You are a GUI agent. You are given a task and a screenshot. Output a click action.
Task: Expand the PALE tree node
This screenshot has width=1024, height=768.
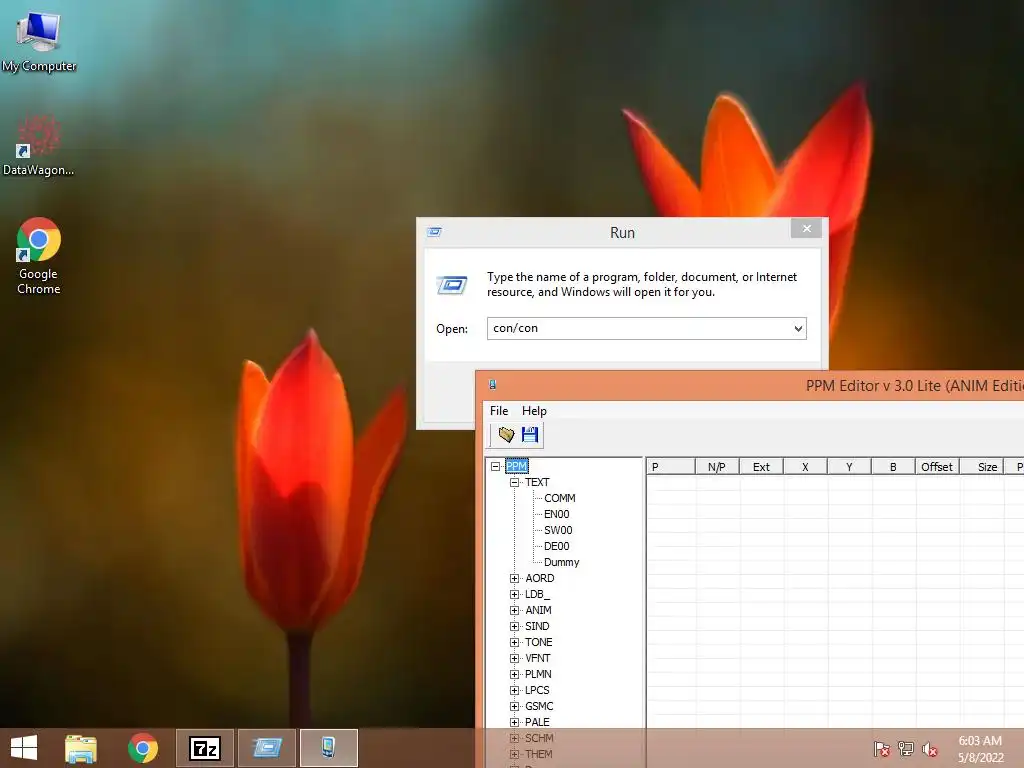click(515, 722)
